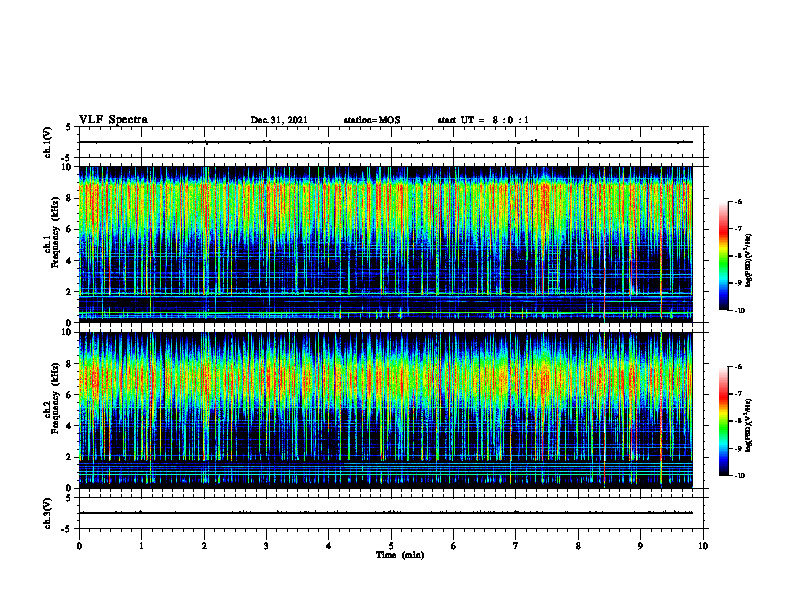Click the 'start UT = 8 : 0 : 1' text
This screenshot has width=792, height=612.
[x=483, y=120]
